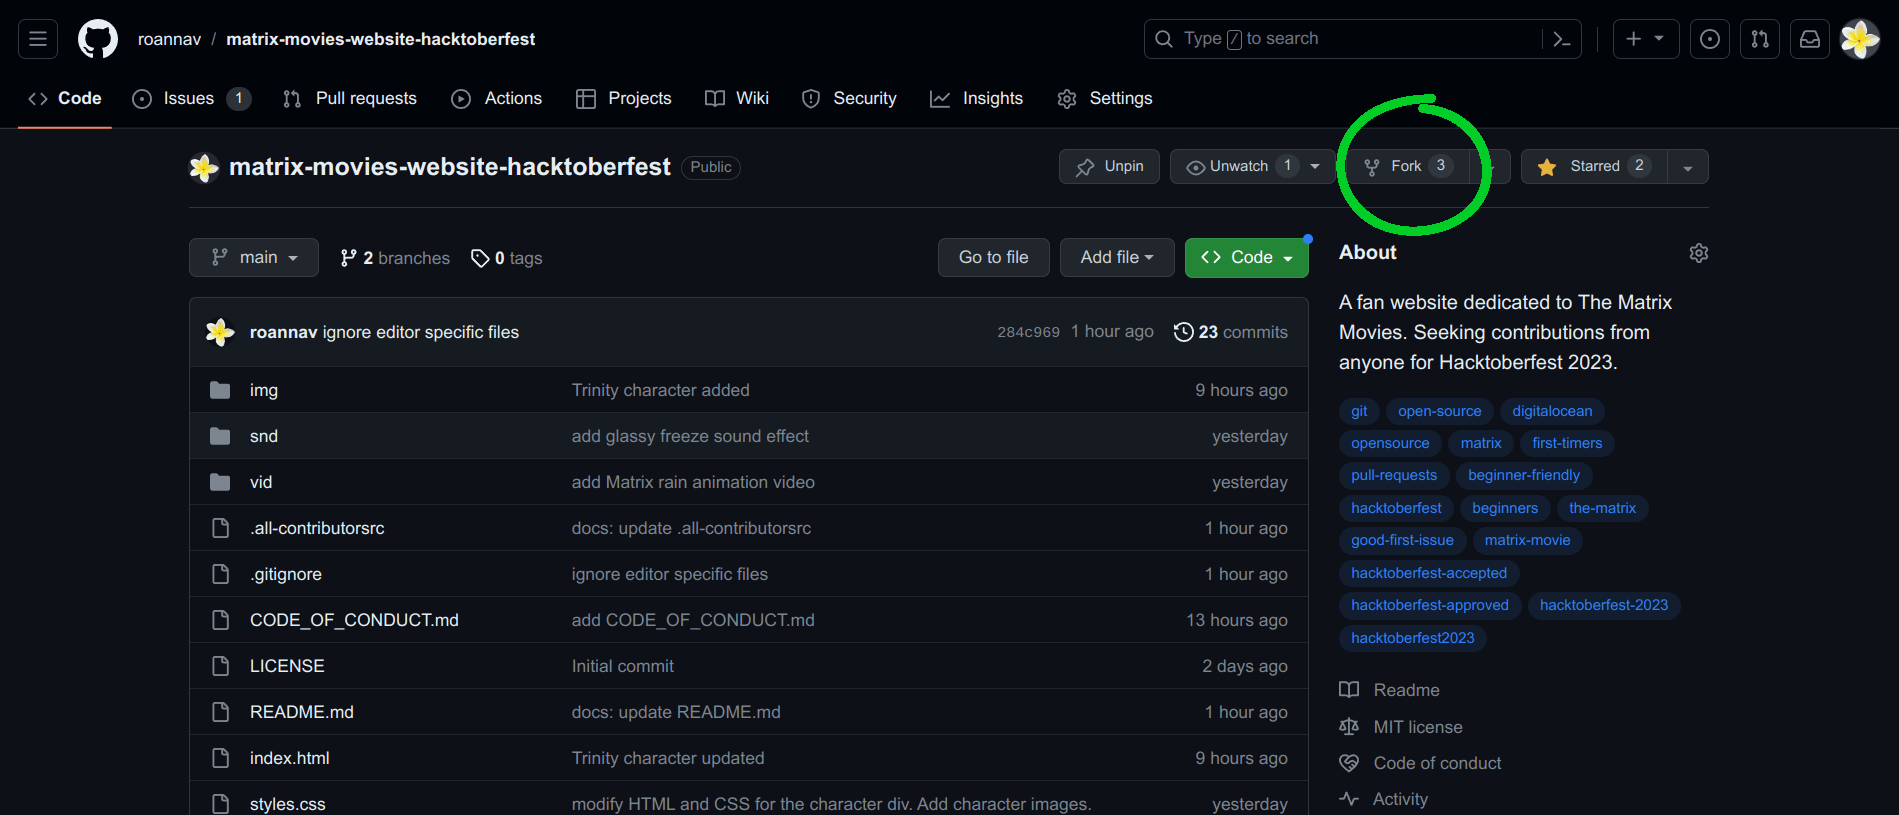
Task: Open user profile avatar menu
Action: pyautogui.click(x=1860, y=39)
